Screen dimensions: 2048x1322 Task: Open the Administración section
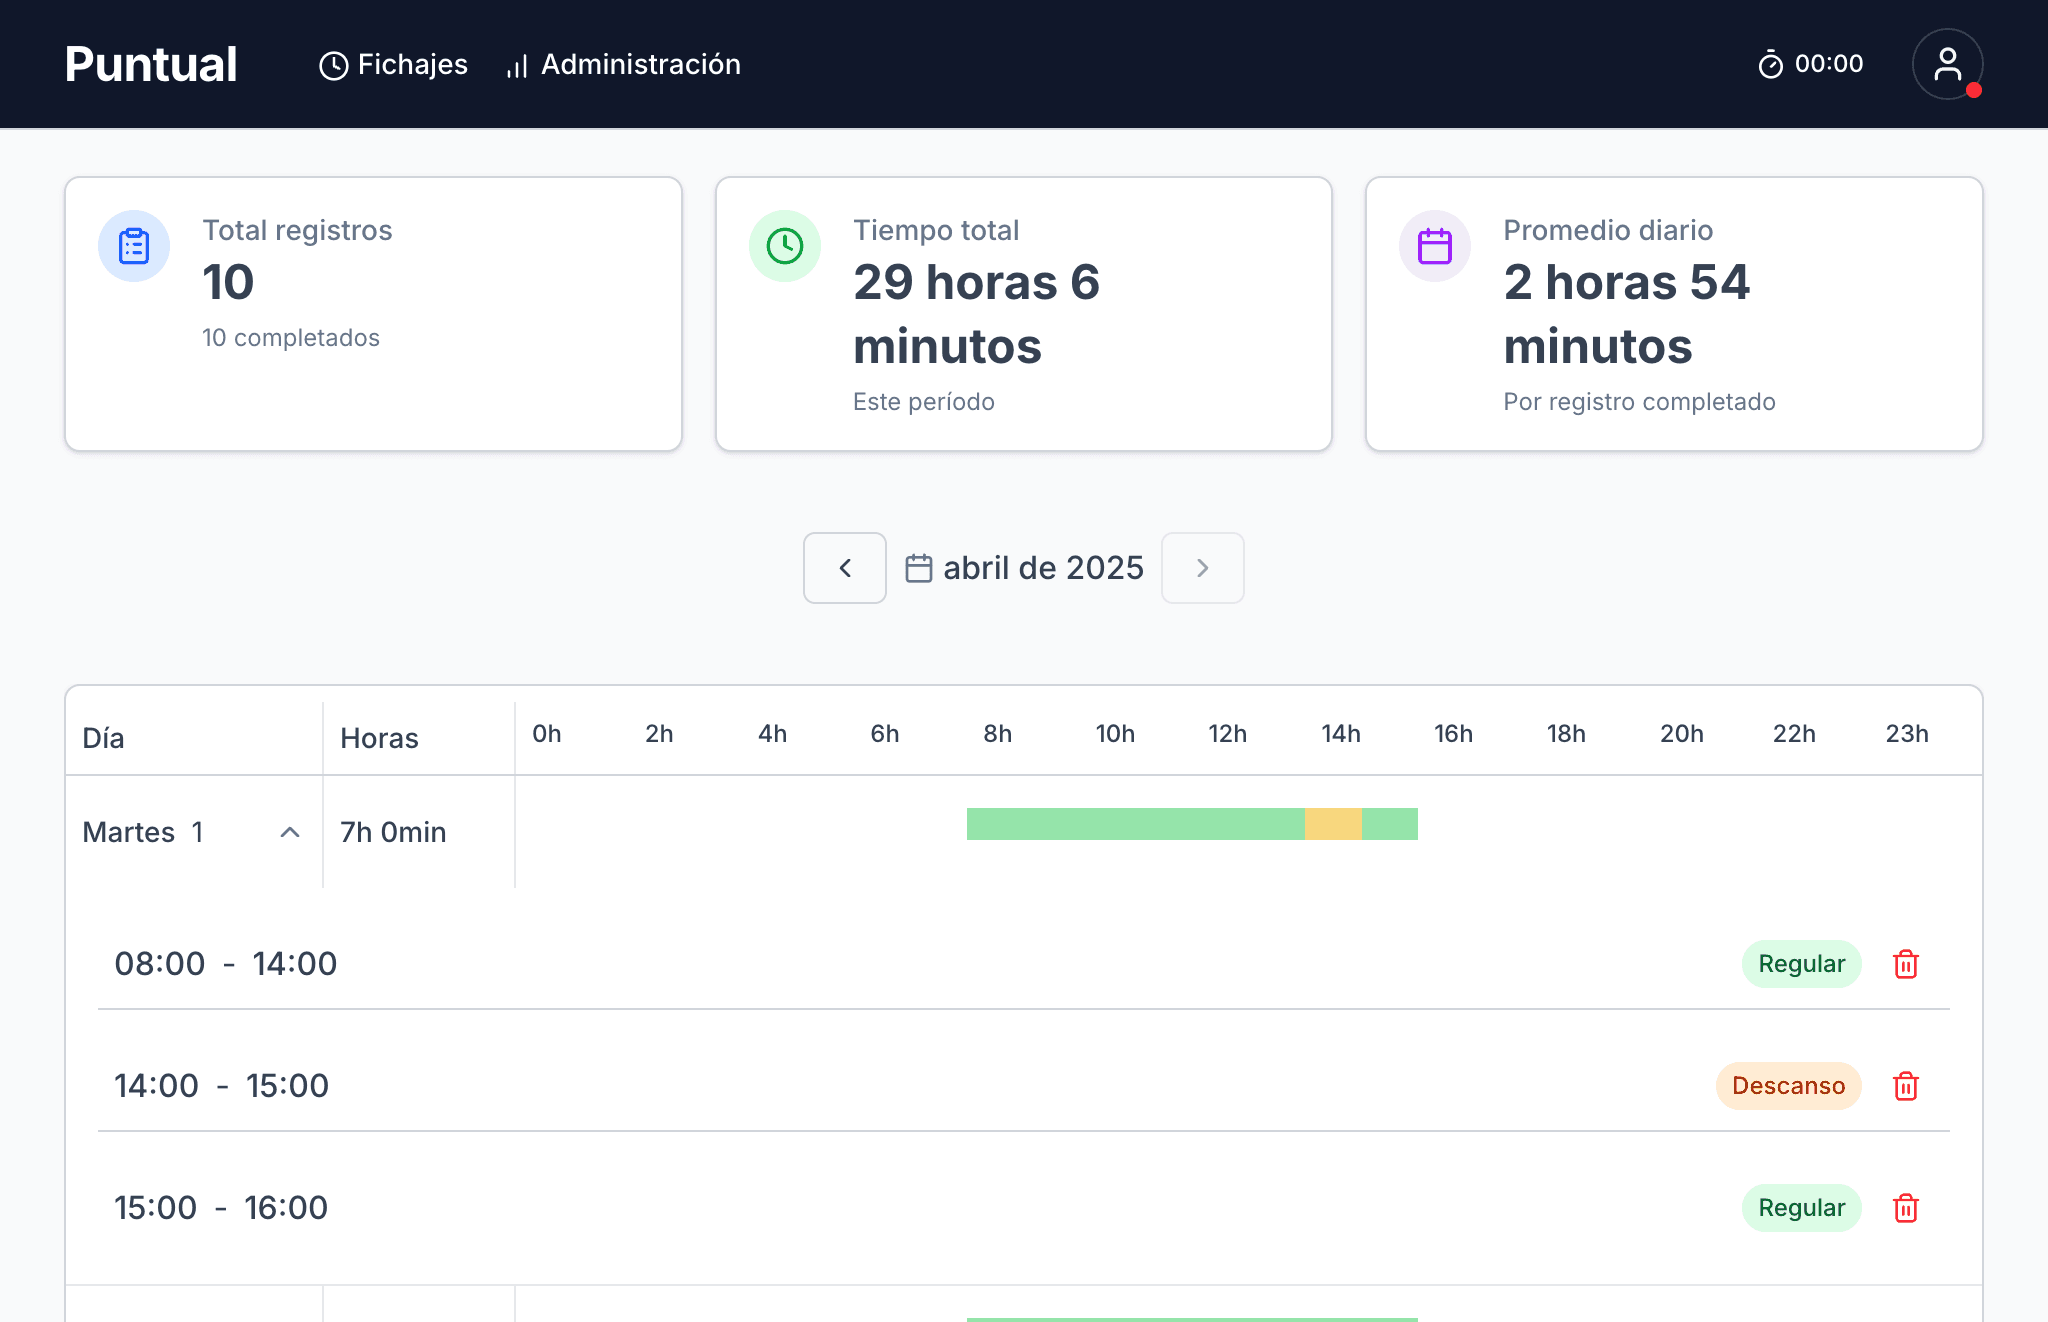point(640,64)
